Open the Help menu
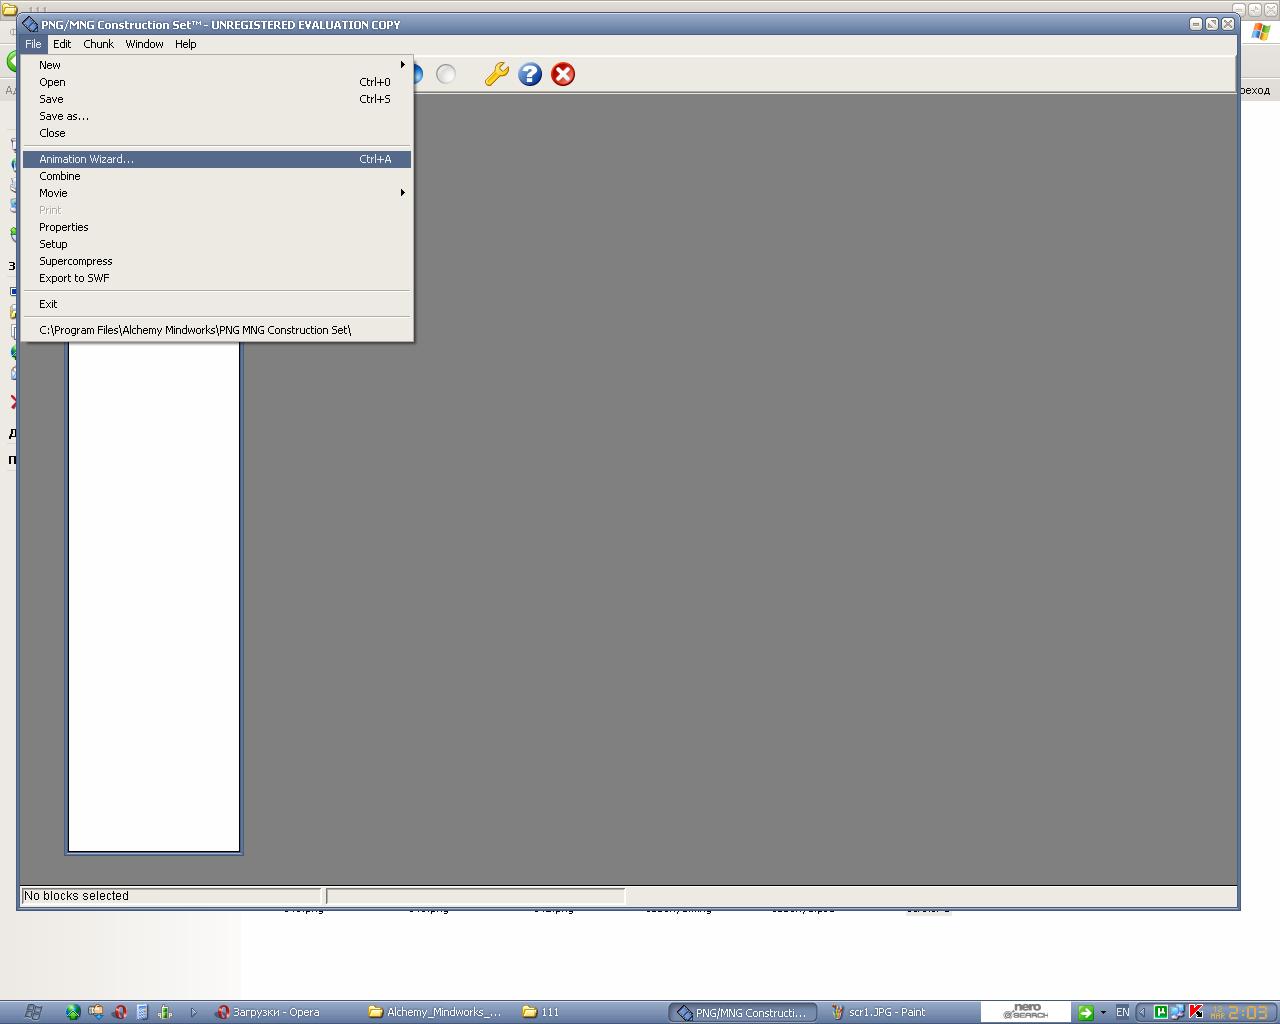 pyautogui.click(x=185, y=44)
